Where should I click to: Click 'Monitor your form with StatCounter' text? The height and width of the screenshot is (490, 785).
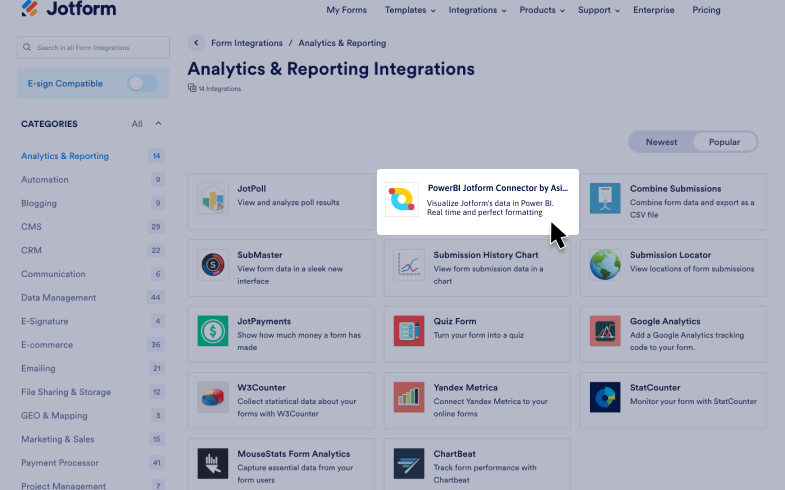693,401
